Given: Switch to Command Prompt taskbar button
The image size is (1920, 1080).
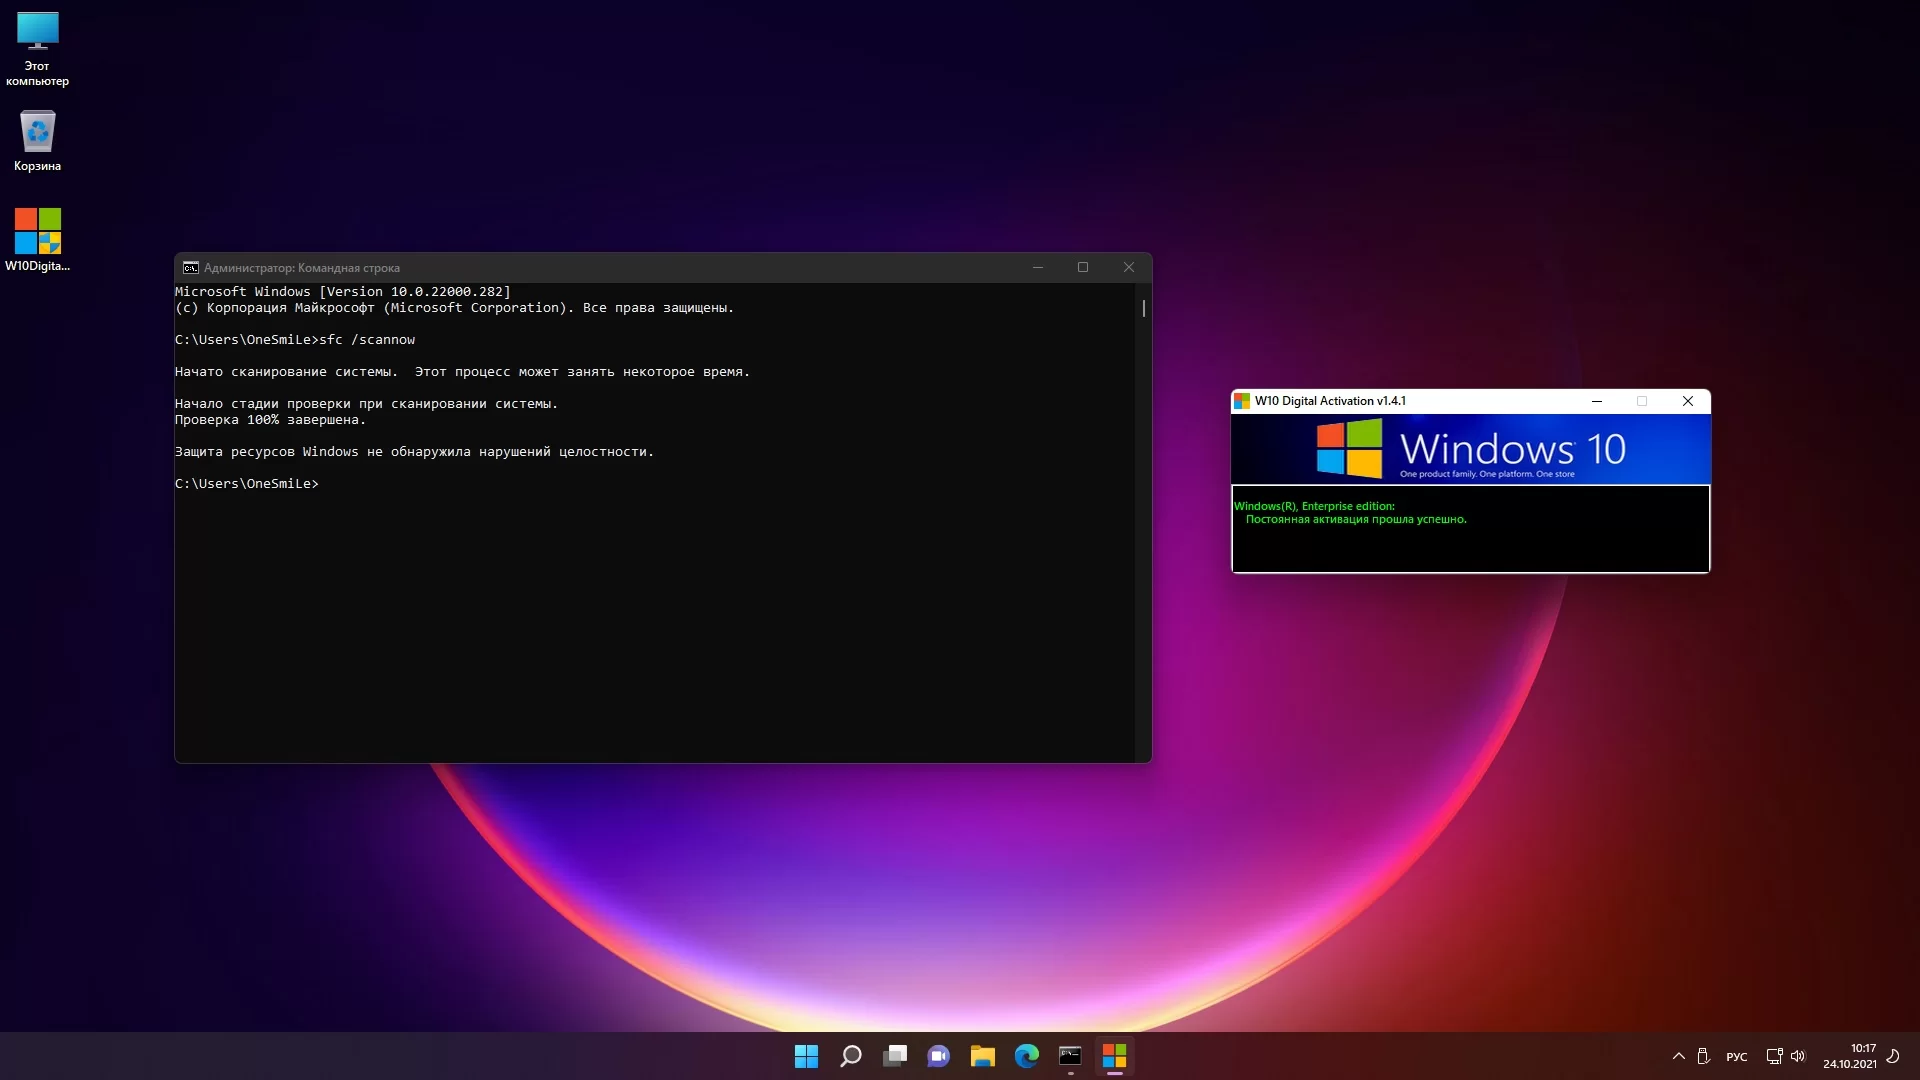Looking at the screenshot, I should pos(1070,1056).
